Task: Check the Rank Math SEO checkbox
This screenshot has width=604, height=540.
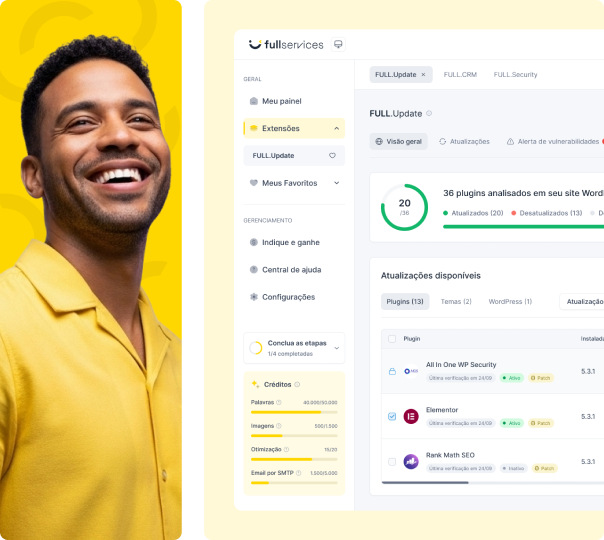Action: 392,461
